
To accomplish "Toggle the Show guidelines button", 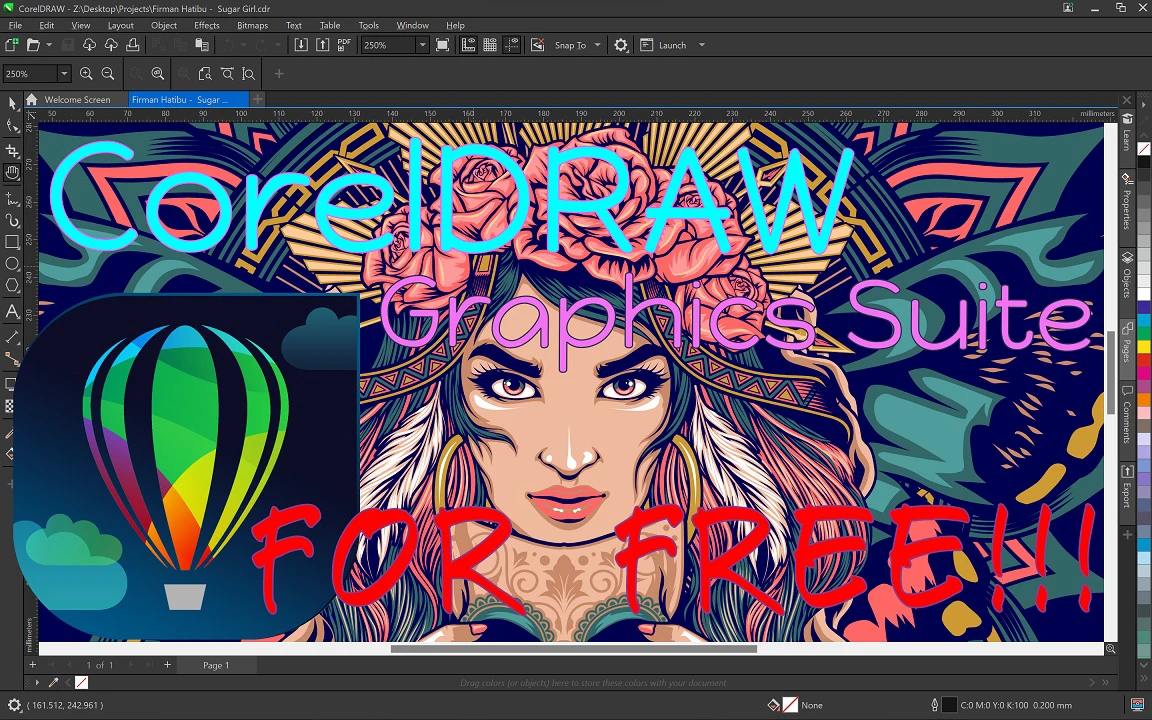I will [x=511, y=45].
